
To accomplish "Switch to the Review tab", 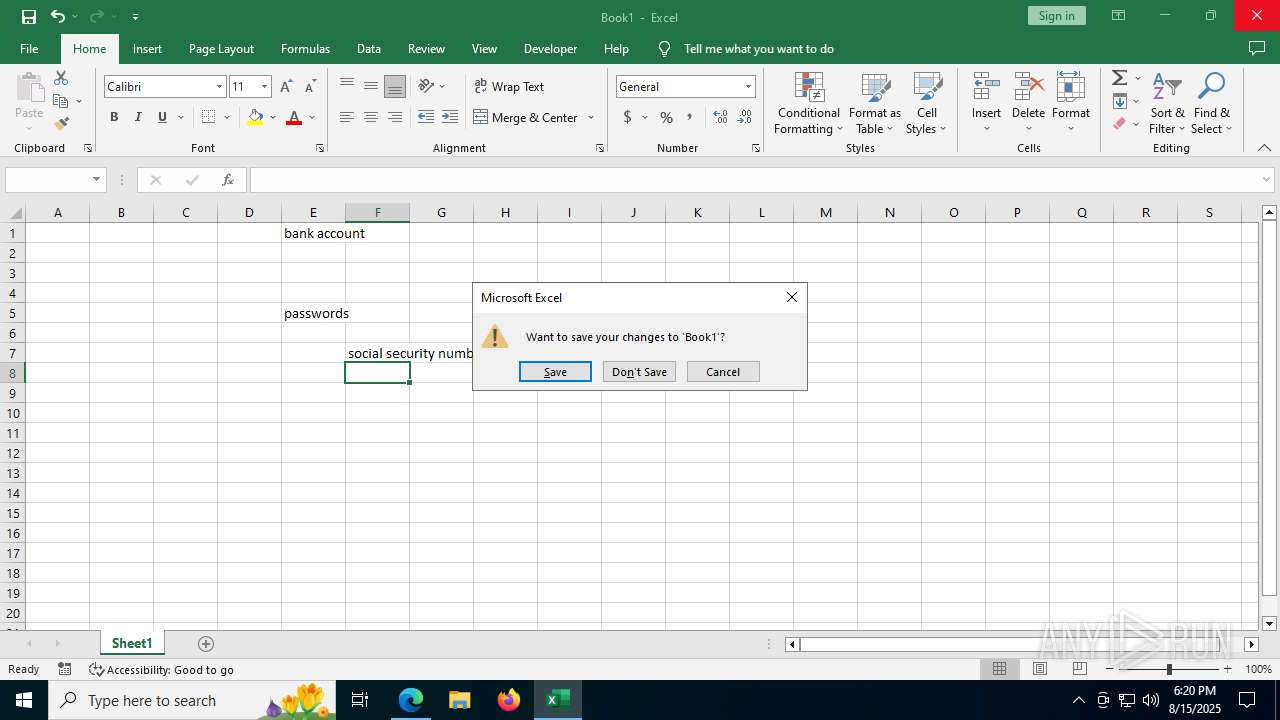I will tap(426, 48).
